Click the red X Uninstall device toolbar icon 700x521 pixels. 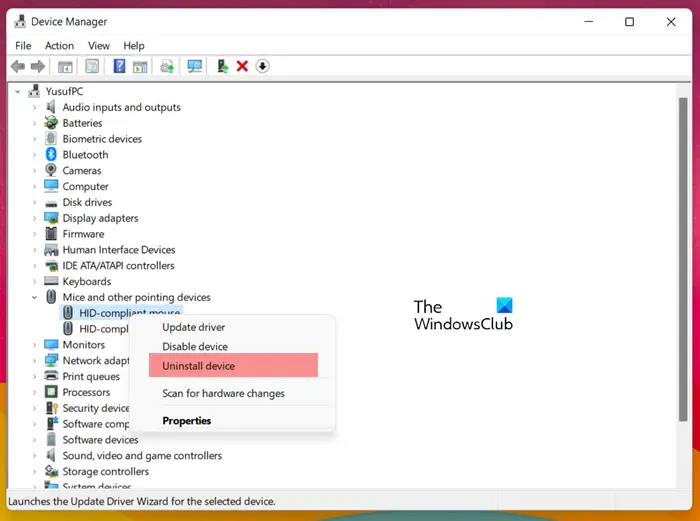click(x=242, y=67)
